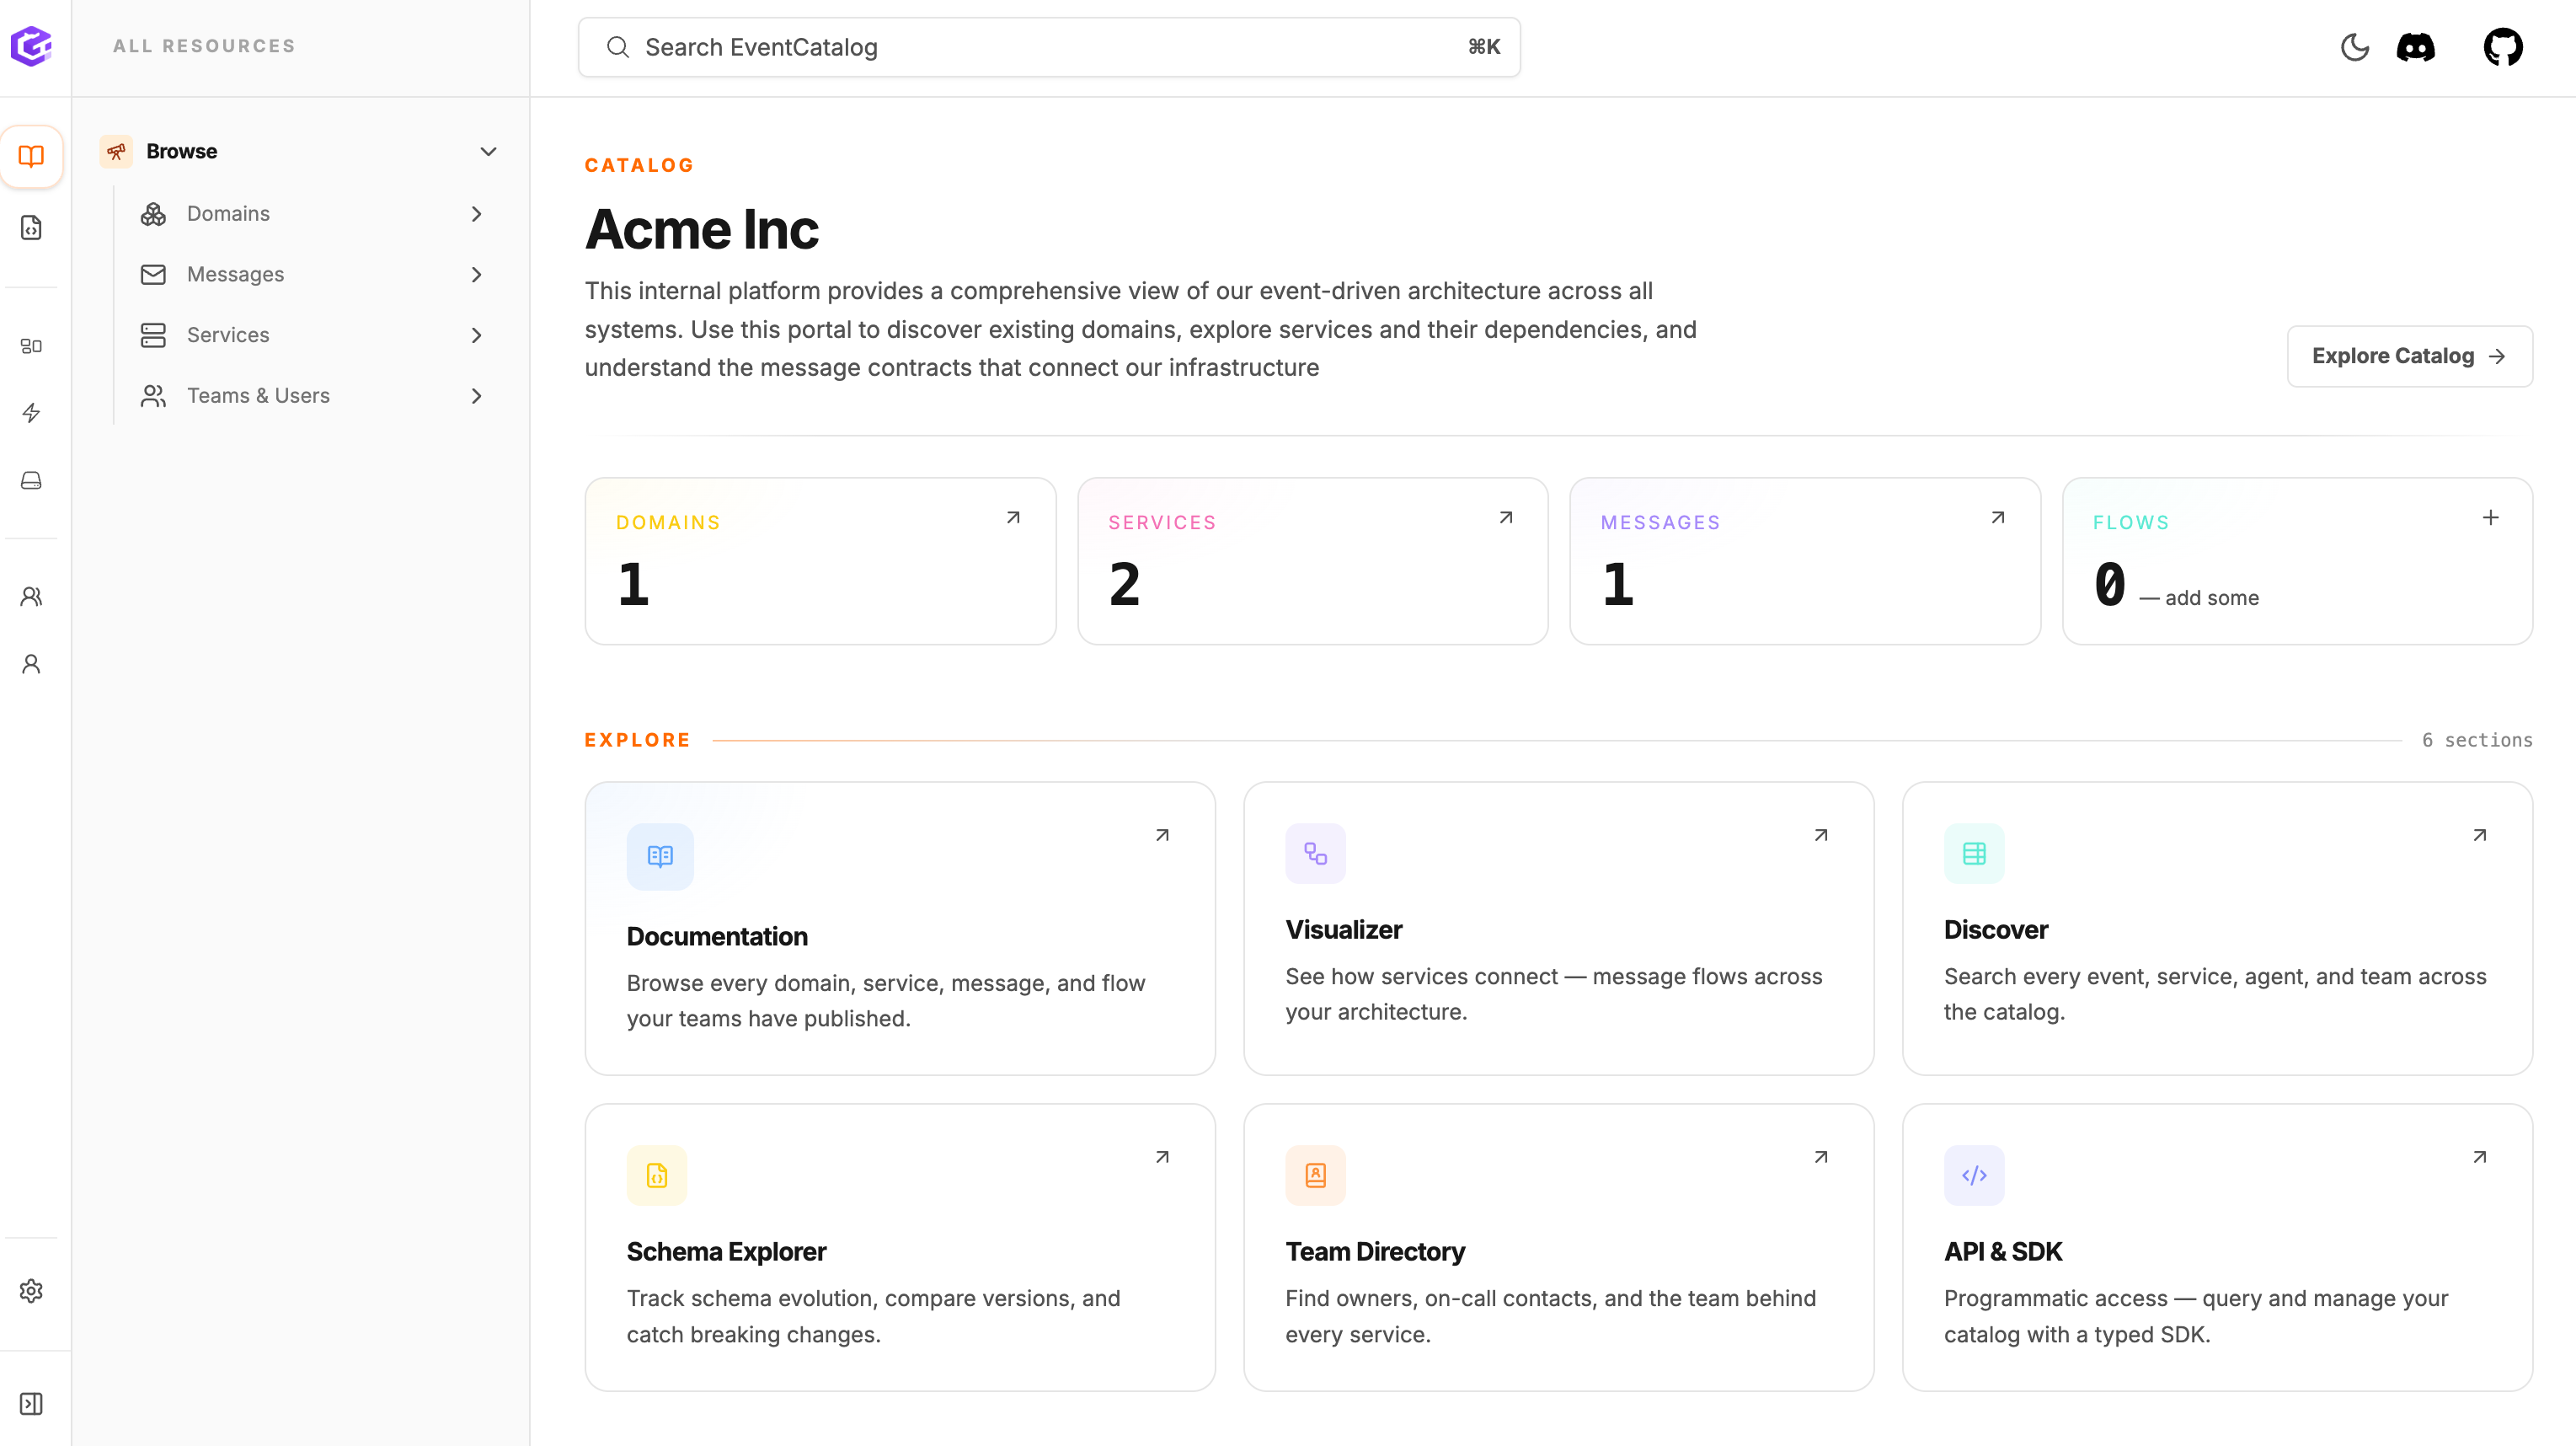2576x1446 pixels.
Task: Toggle dark mode with the moon icon
Action: coord(2355,47)
